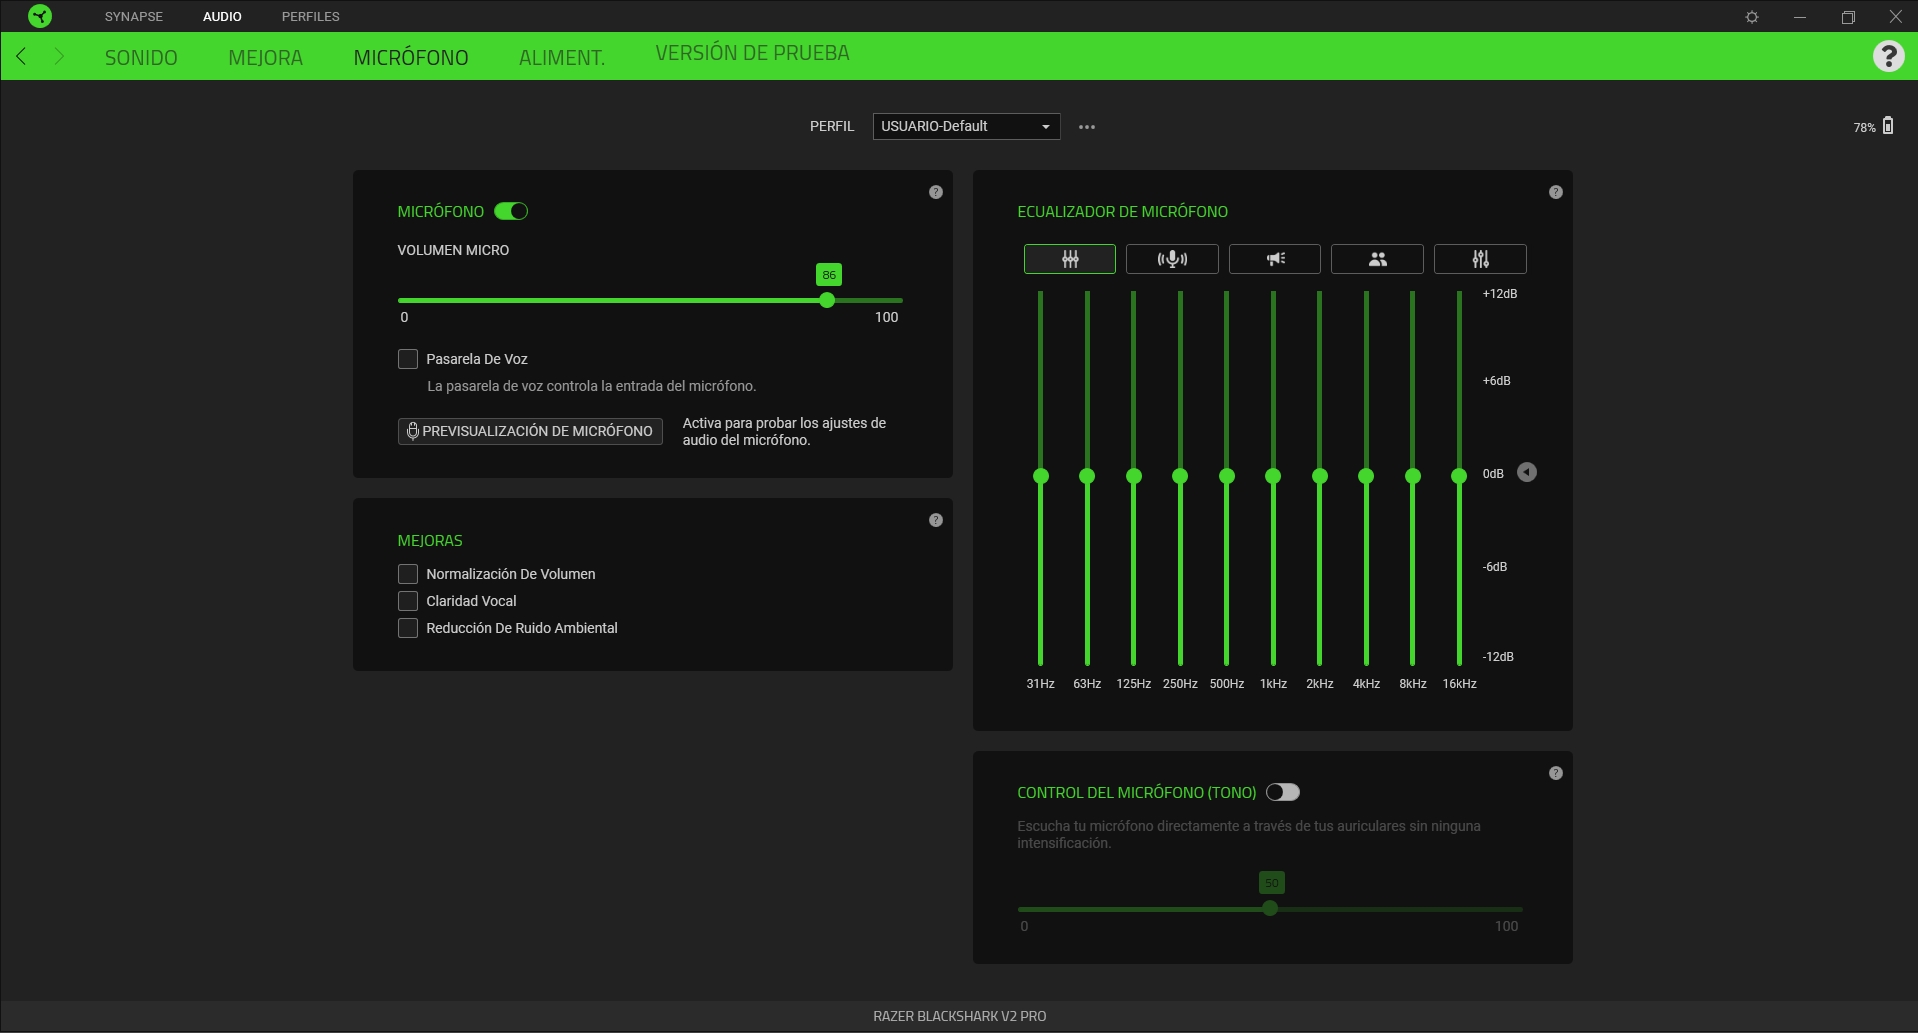Click the 0dB reset arrow icon
Image resolution: width=1918 pixels, height=1033 pixels.
tap(1527, 472)
